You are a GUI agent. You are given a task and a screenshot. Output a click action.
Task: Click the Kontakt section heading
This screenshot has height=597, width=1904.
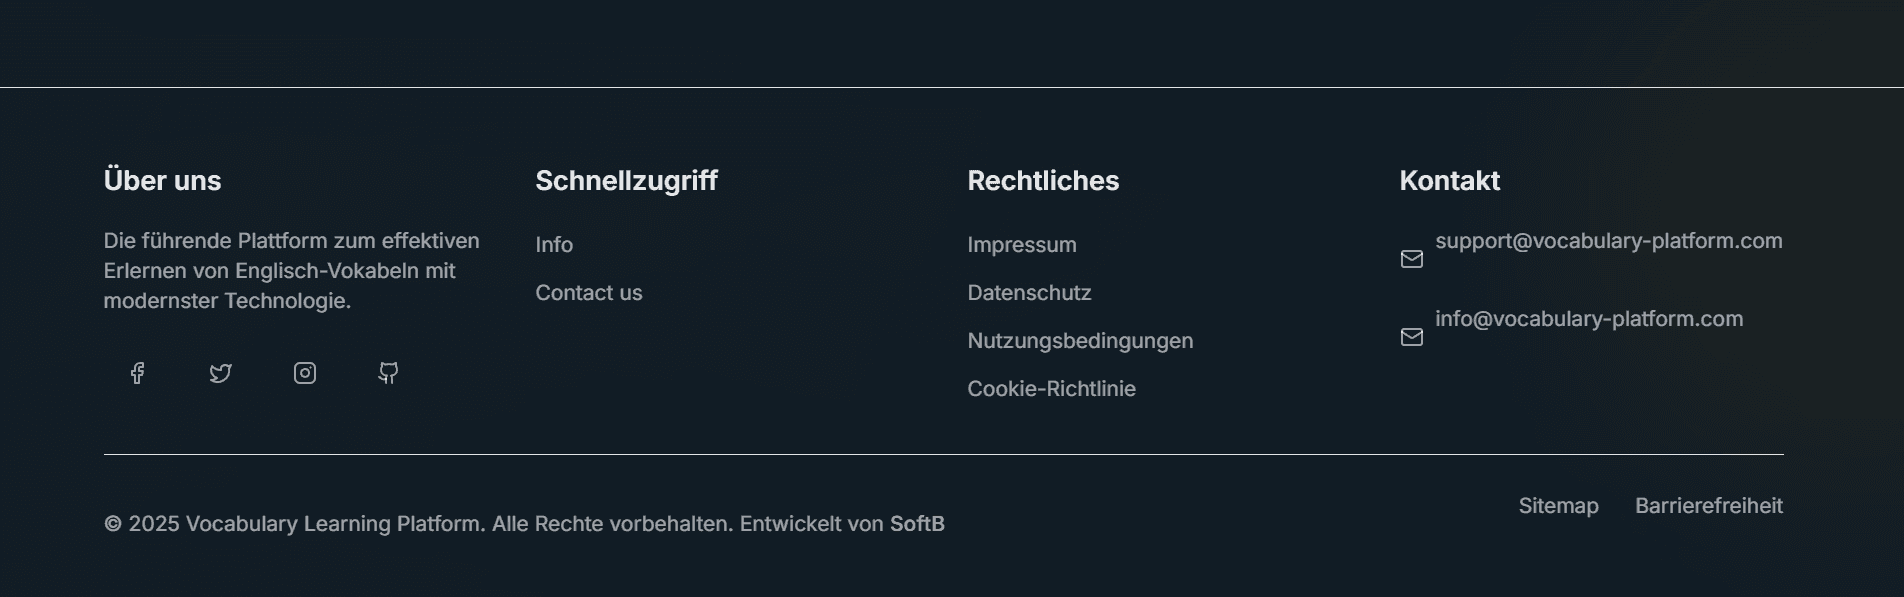pyautogui.click(x=1449, y=181)
